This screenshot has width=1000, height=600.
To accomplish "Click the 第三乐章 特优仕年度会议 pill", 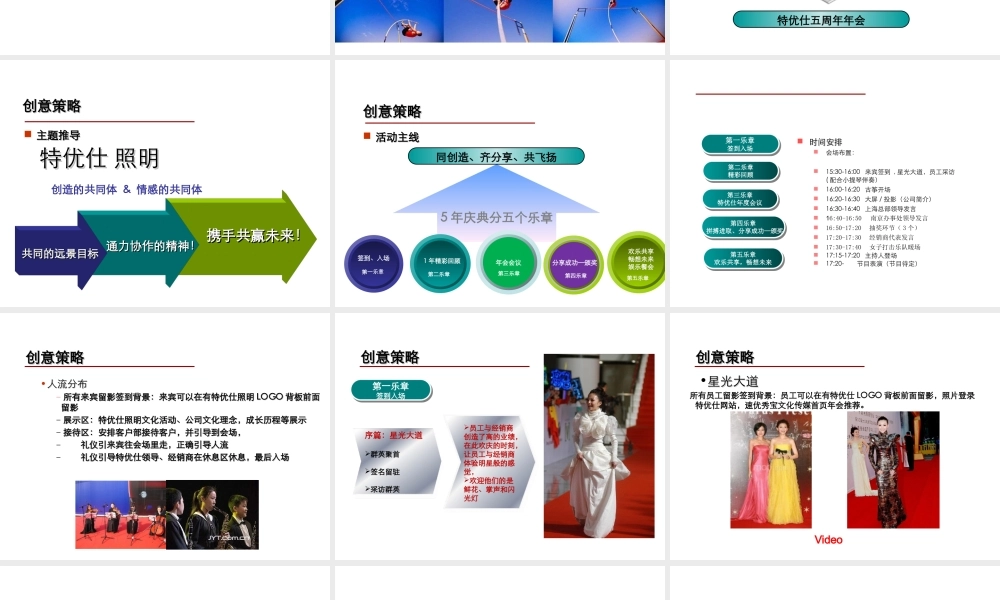I will click(x=740, y=199).
